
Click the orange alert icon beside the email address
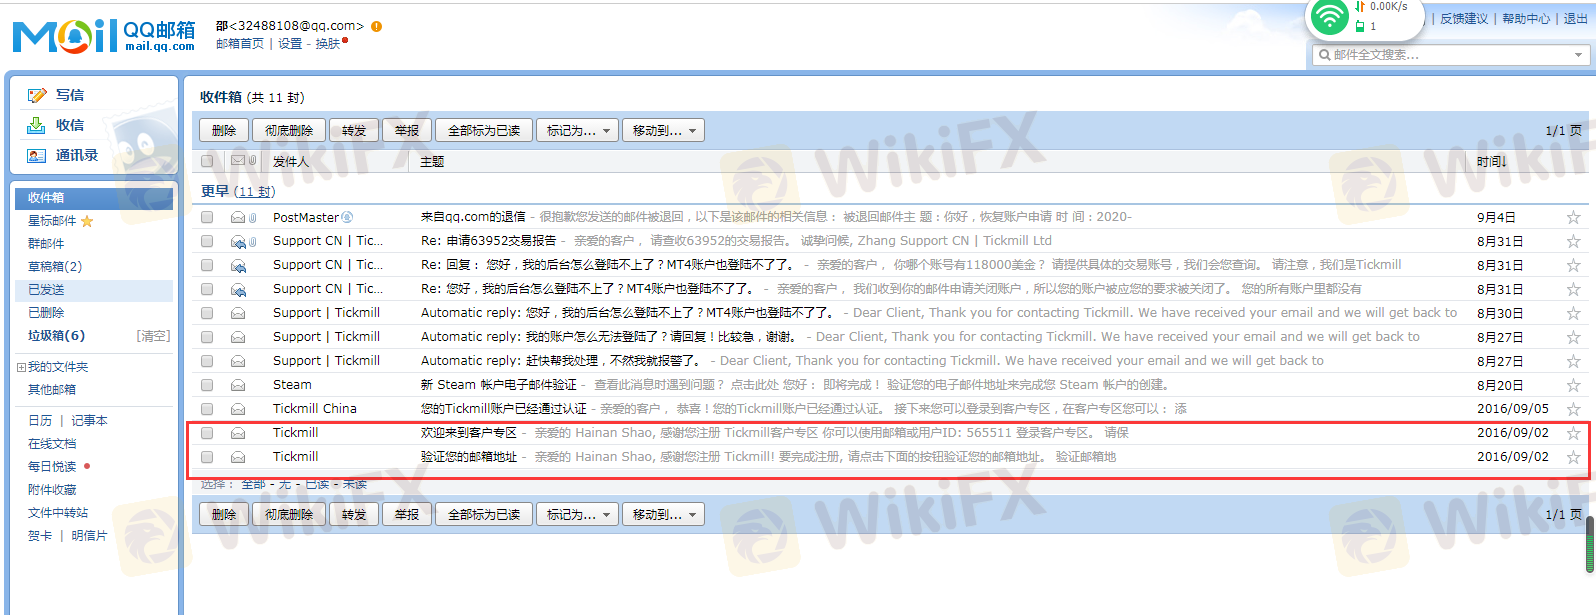[x=376, y=26]
